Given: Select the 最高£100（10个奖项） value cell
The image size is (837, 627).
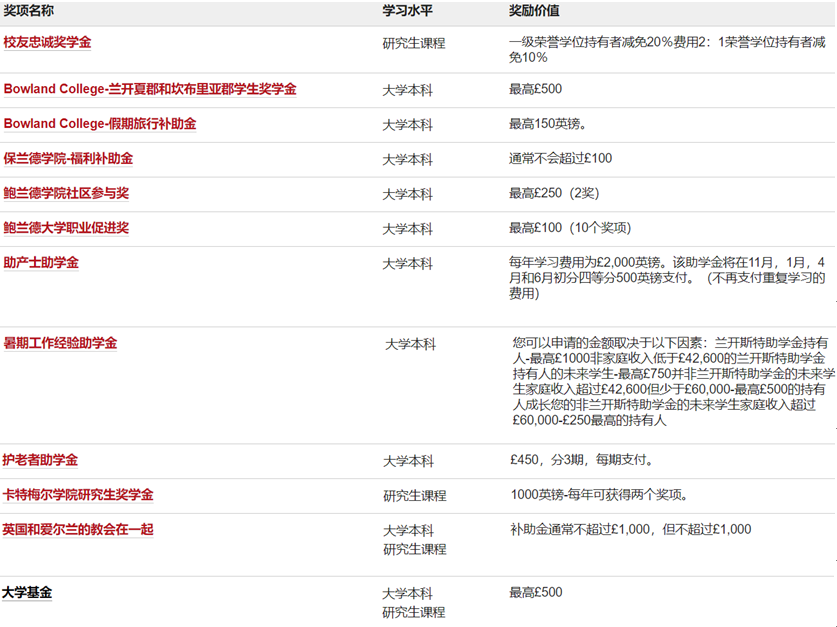Looking at the screenshot, I should pos(570,228).
